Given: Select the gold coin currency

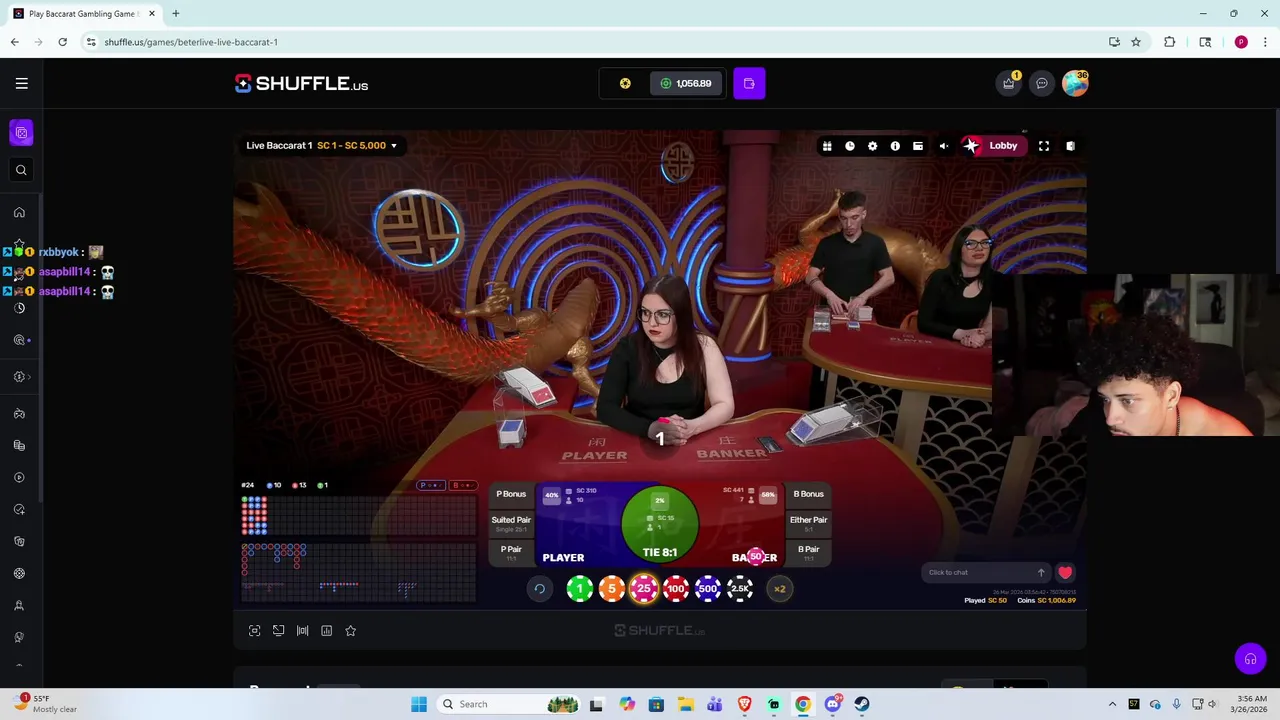Looking at the screenshot, I should click(x=625, y=83).
